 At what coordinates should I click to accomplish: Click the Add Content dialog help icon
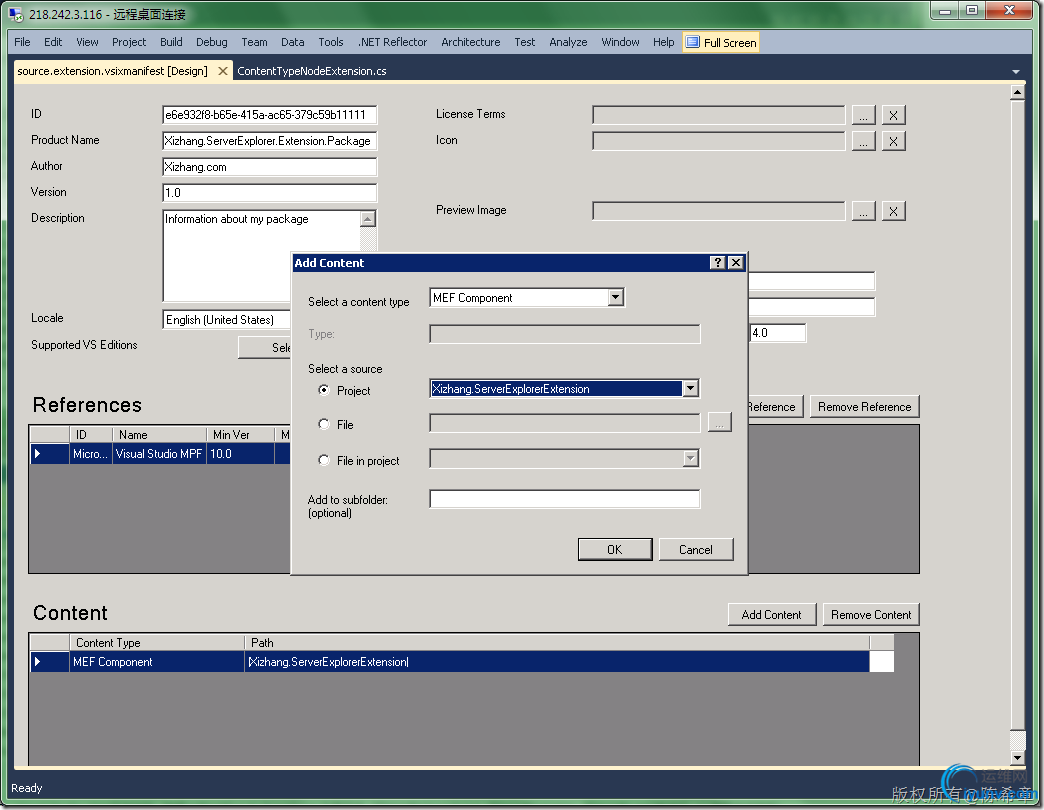pyautogui.click(x=717, y=263)
